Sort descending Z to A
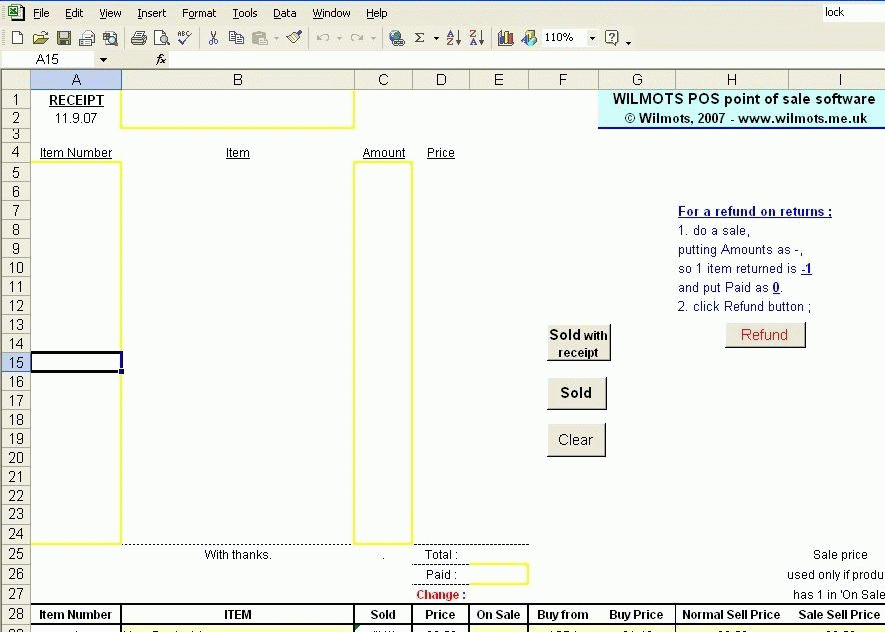 pos(477,38)
